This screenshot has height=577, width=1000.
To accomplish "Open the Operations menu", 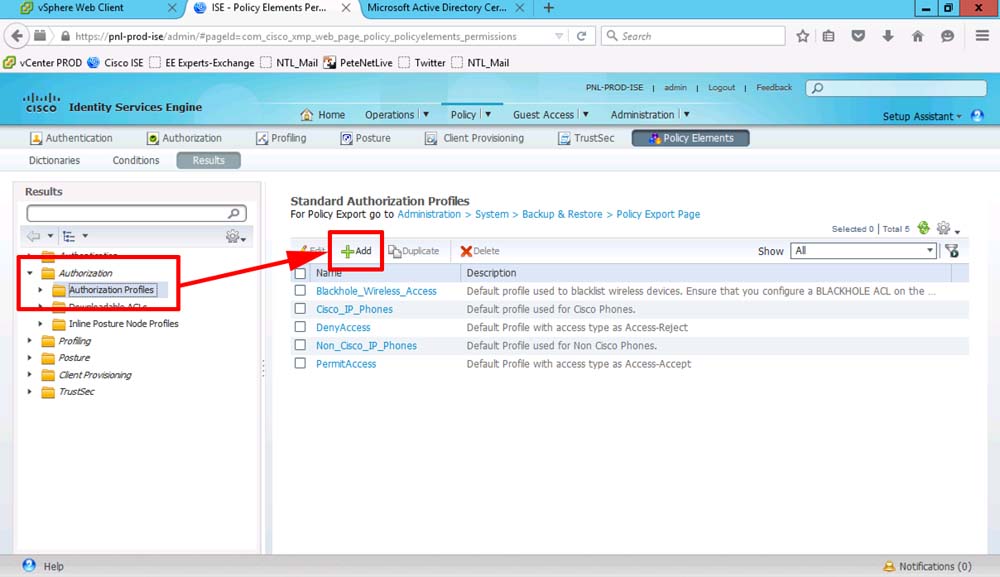I will (x=397, y=115).
